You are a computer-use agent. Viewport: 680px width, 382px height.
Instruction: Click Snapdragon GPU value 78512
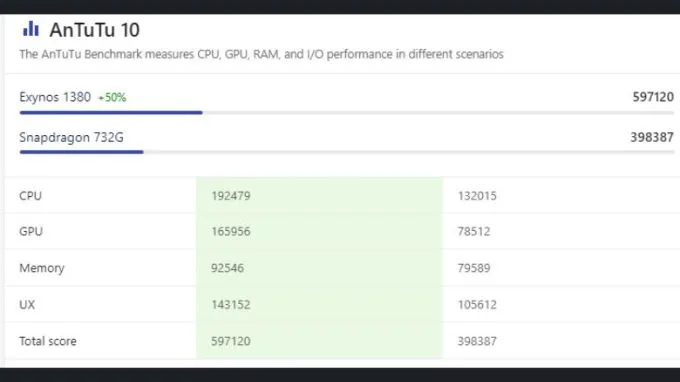[474, 232]
